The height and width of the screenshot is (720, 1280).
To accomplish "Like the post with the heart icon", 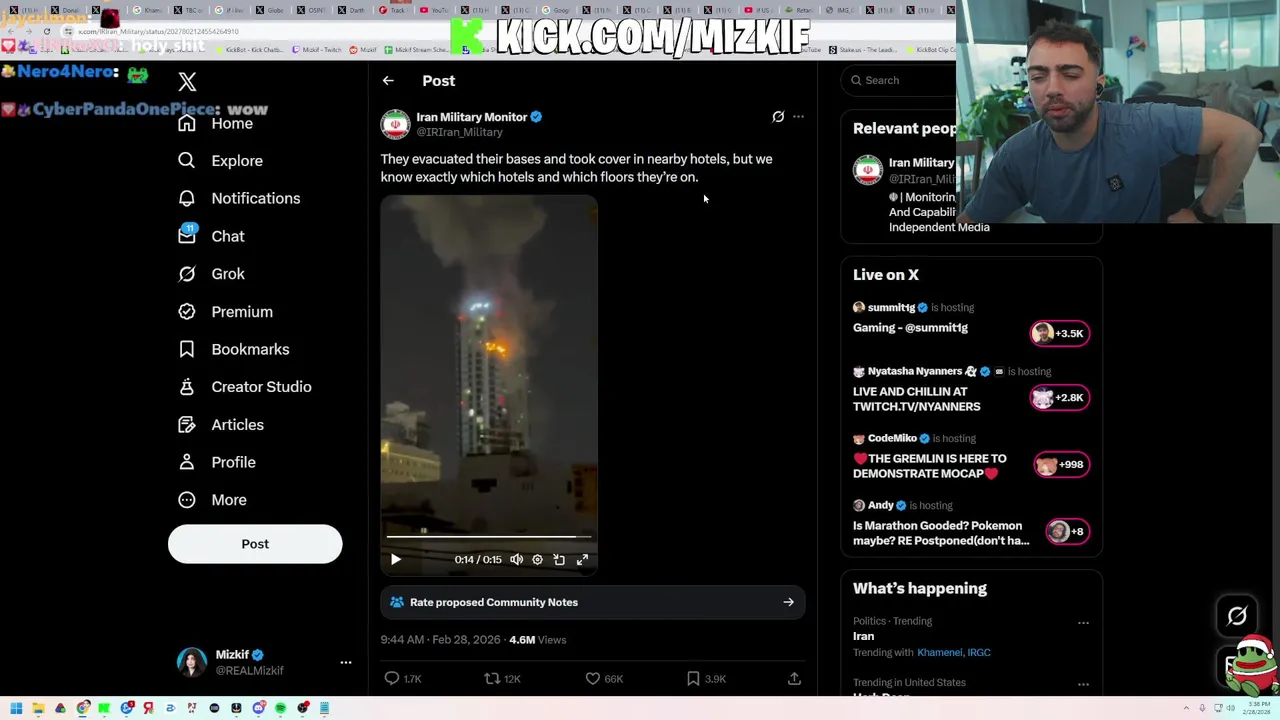I will coord(593,678).
